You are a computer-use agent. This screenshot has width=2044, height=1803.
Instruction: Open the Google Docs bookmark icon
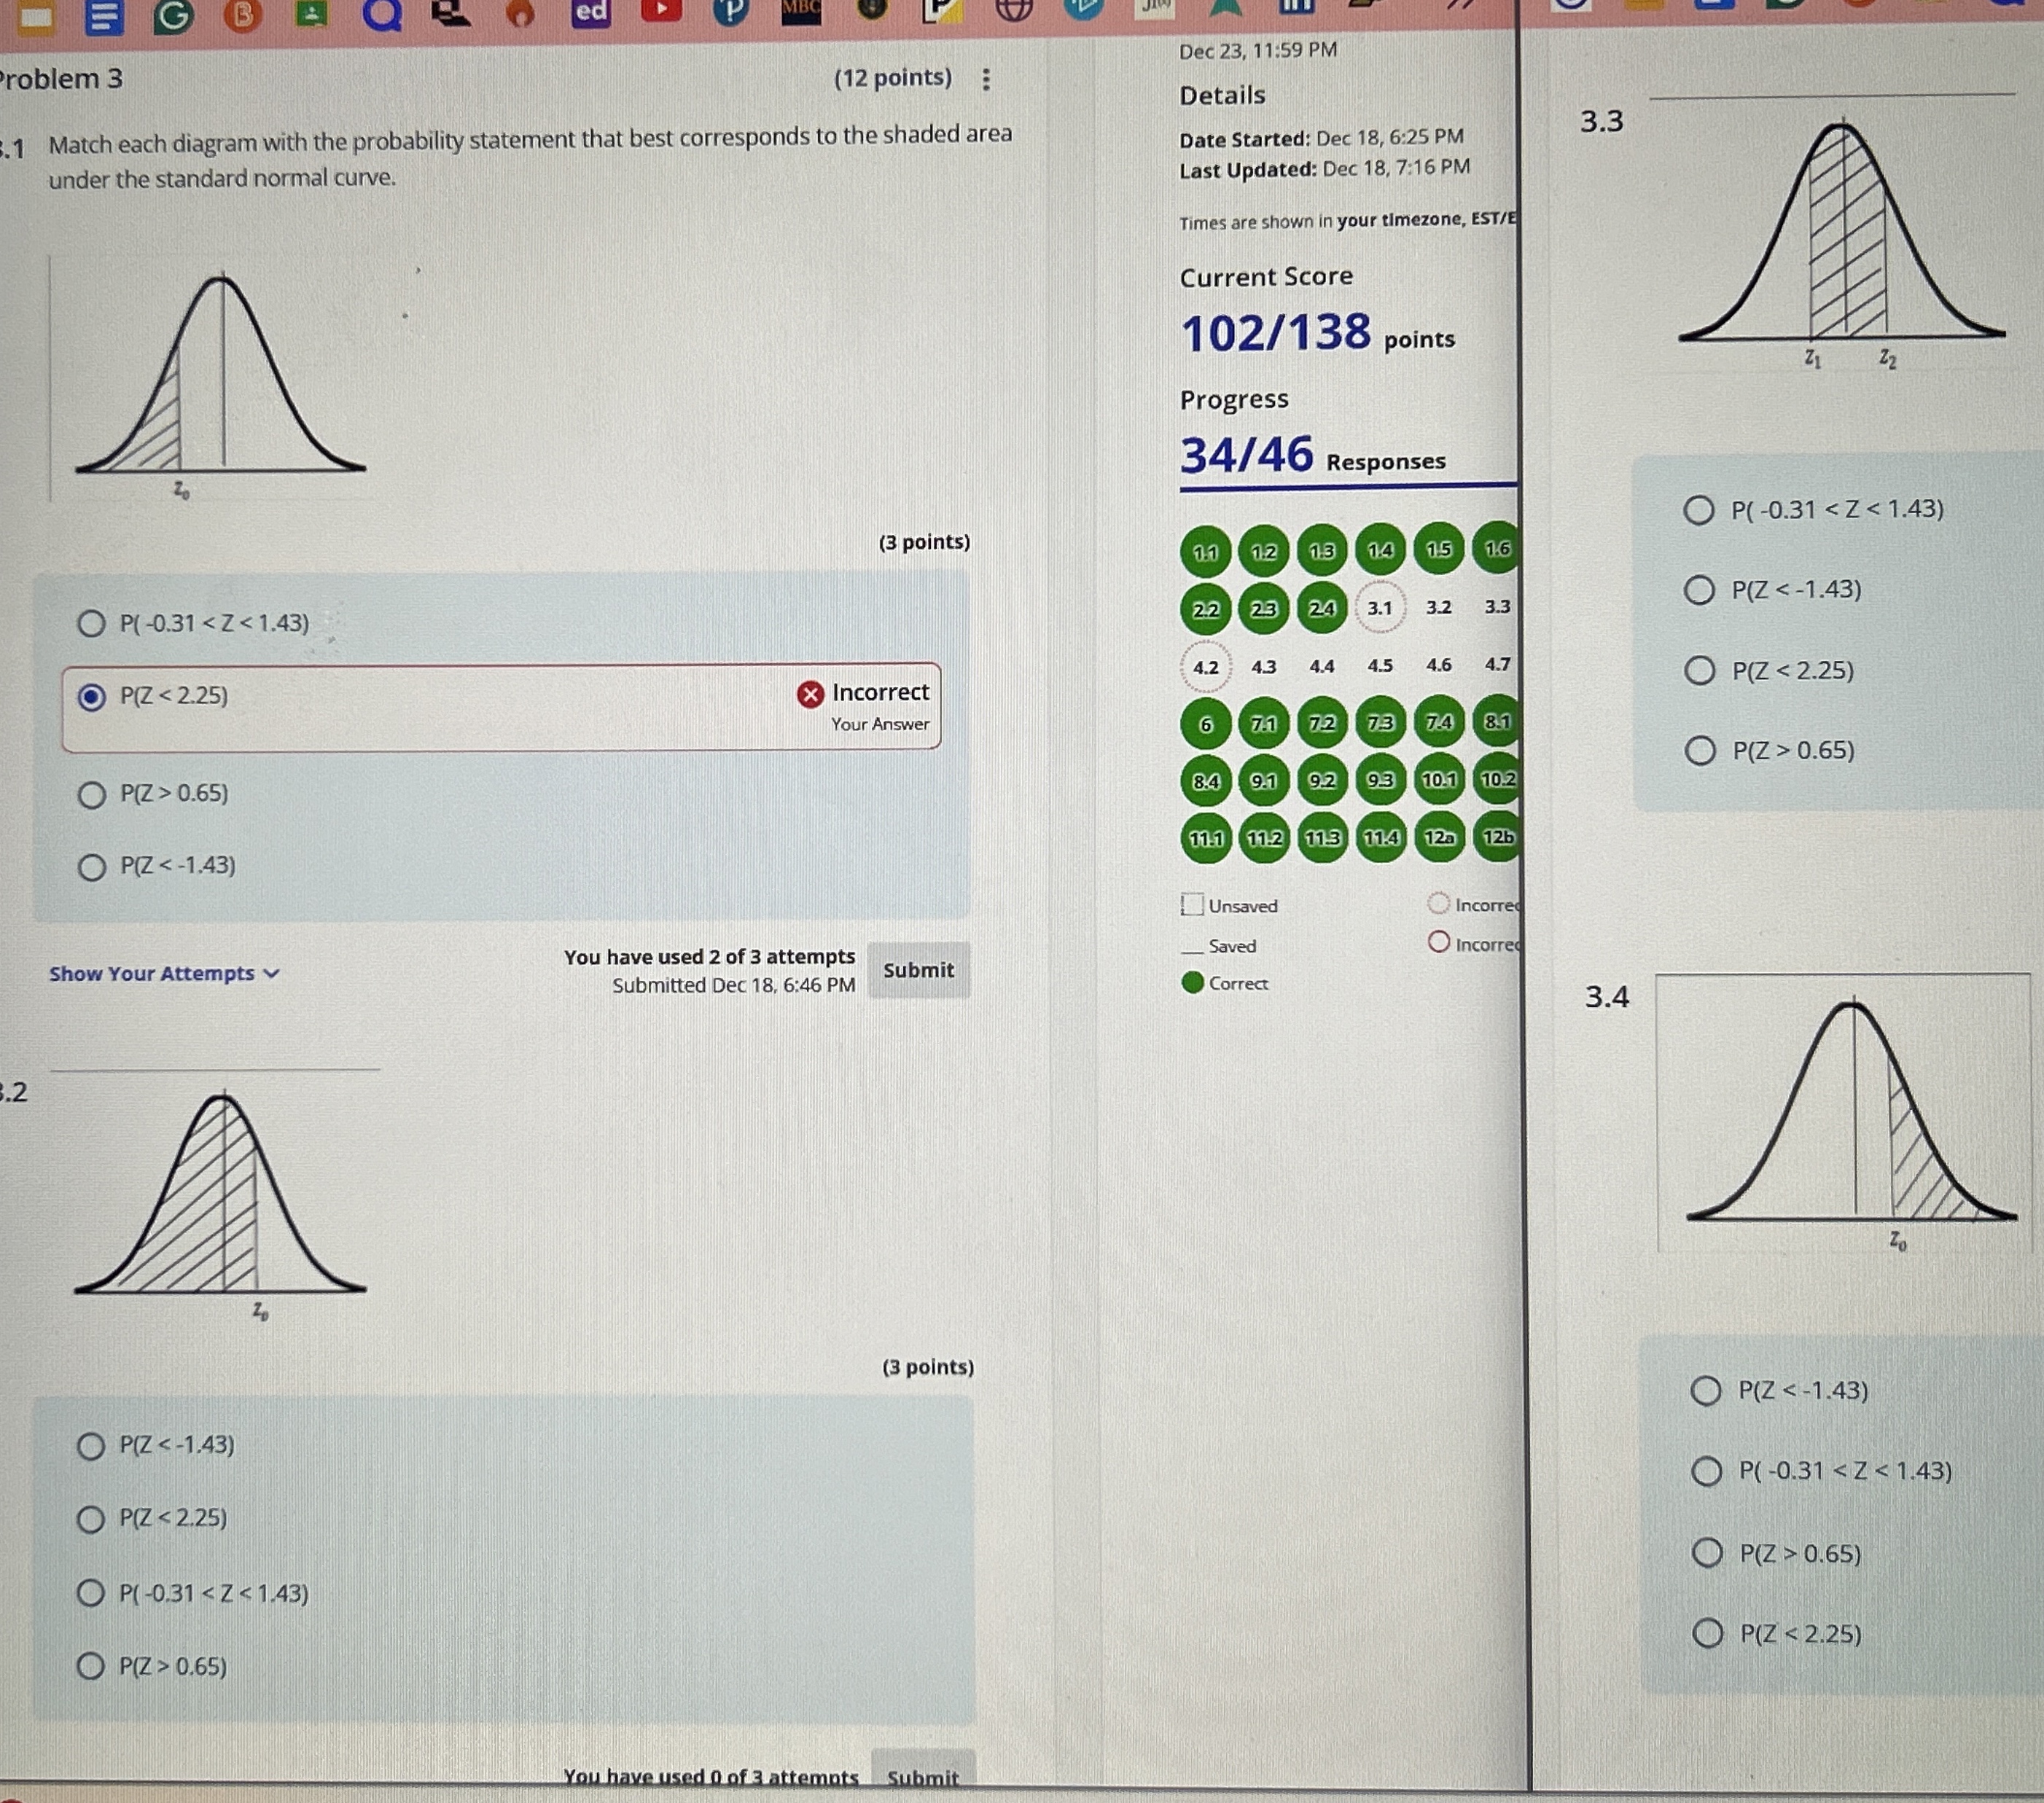tap(104, 17)
